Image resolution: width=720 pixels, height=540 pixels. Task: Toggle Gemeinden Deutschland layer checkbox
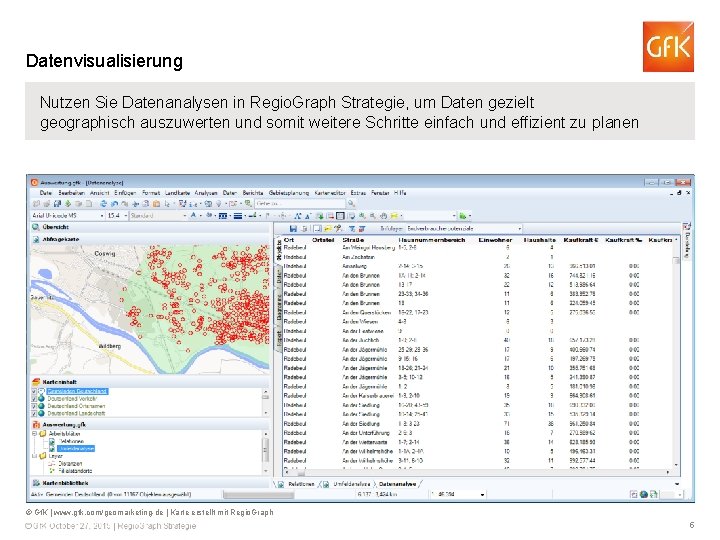(34, 391)
